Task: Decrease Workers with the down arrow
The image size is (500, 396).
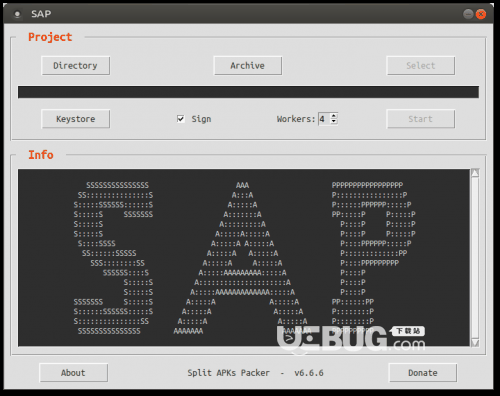Action: tap(334, 122)
